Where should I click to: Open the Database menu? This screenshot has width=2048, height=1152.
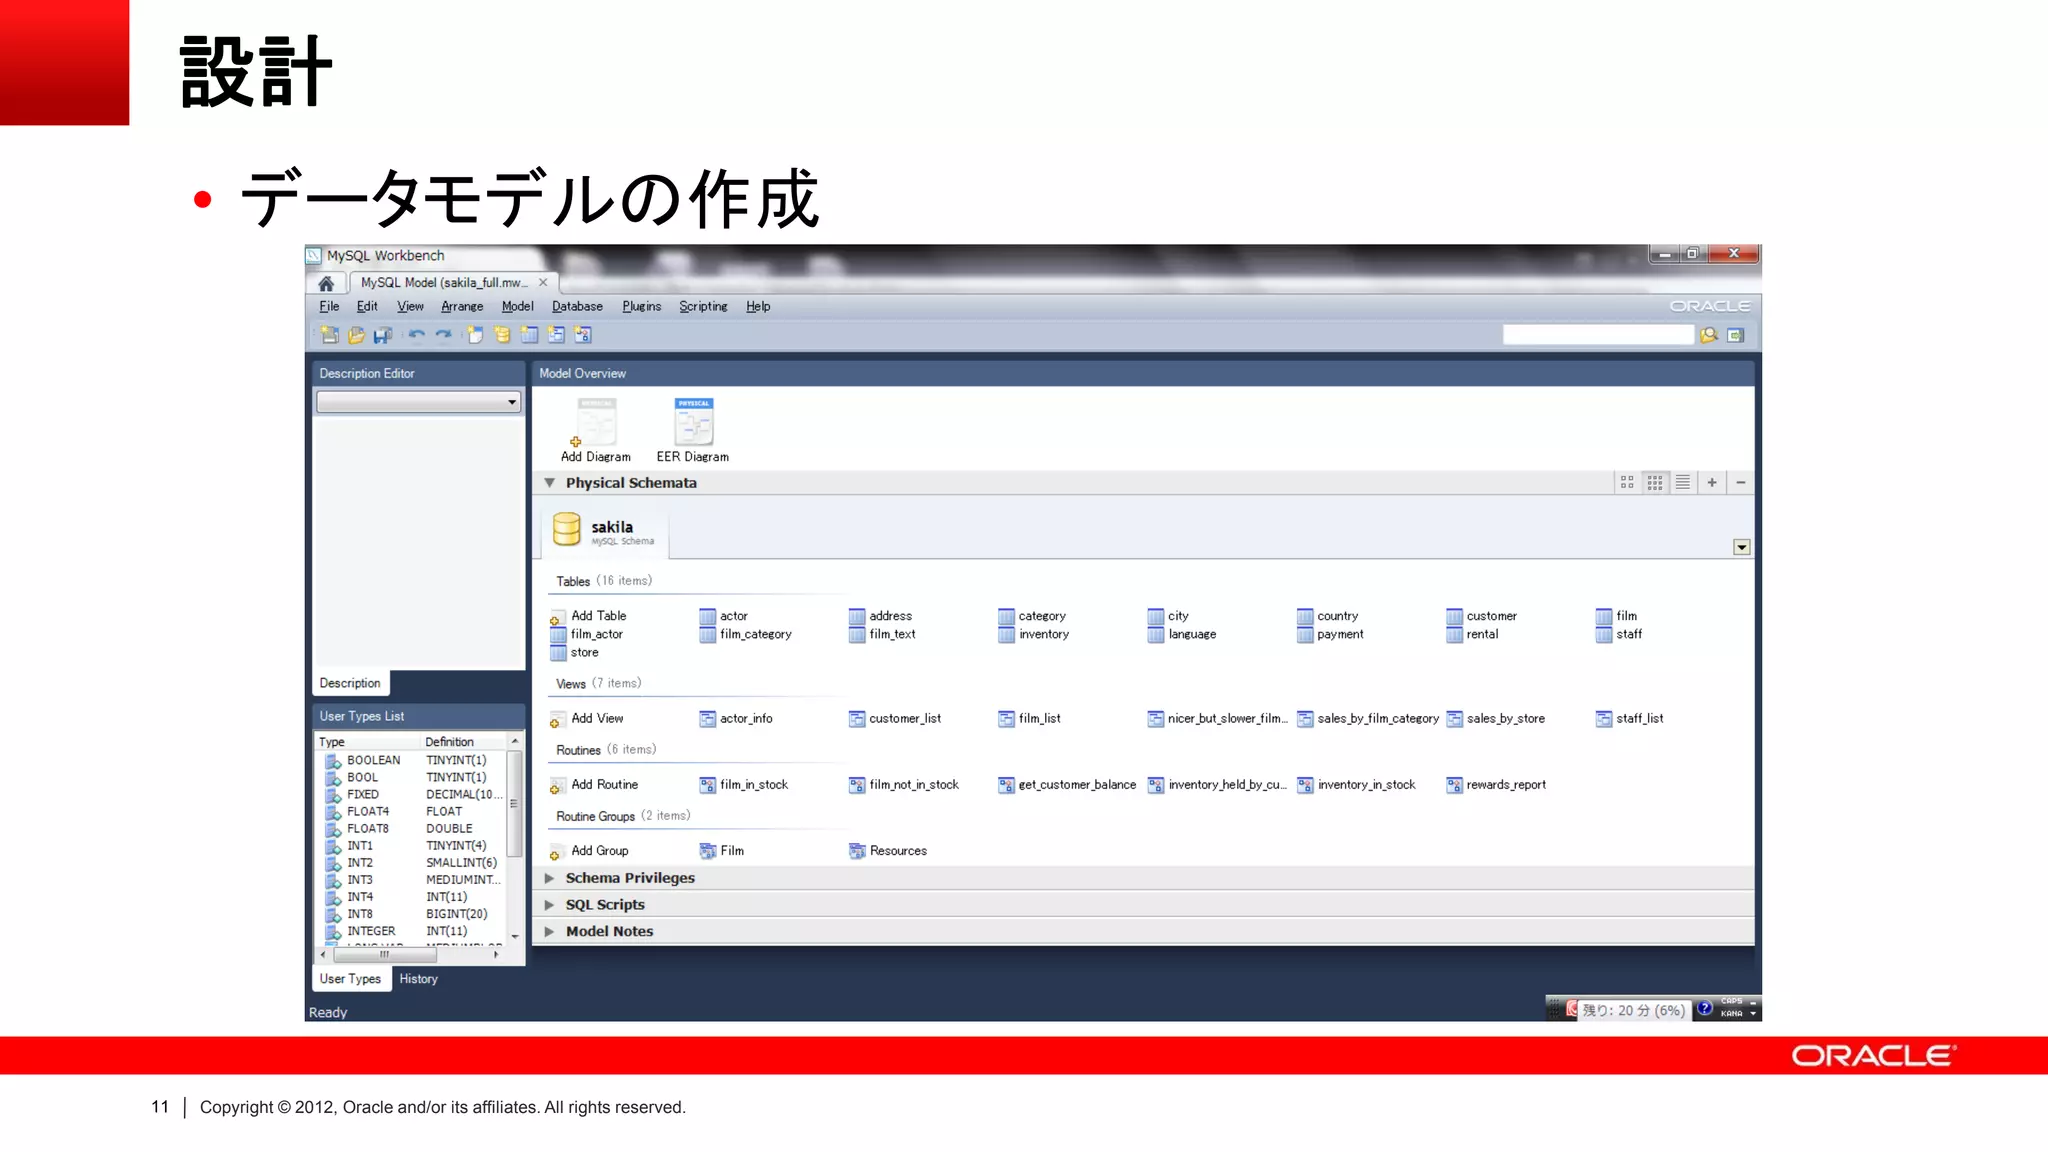point(577,306)
